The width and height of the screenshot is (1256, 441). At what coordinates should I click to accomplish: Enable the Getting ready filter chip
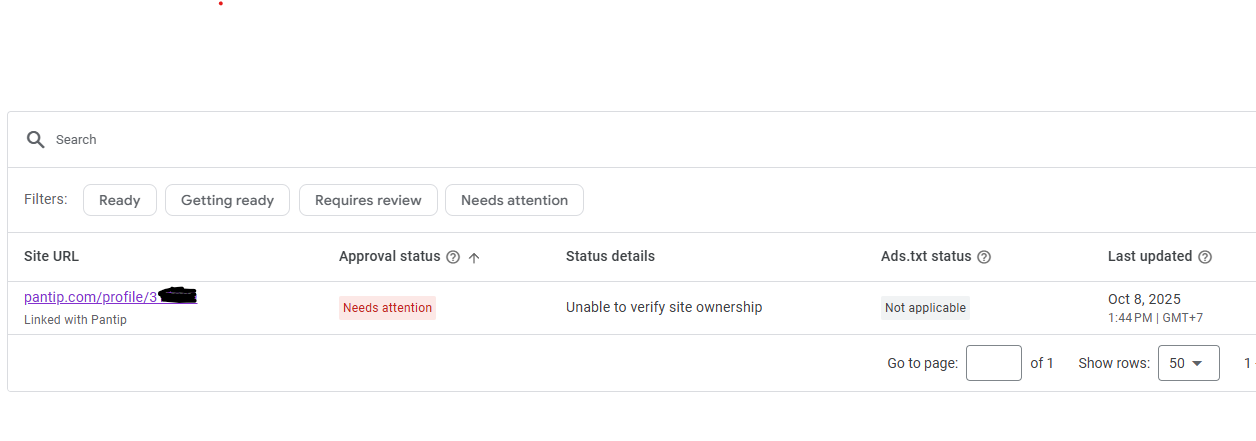tap(227, 200)
